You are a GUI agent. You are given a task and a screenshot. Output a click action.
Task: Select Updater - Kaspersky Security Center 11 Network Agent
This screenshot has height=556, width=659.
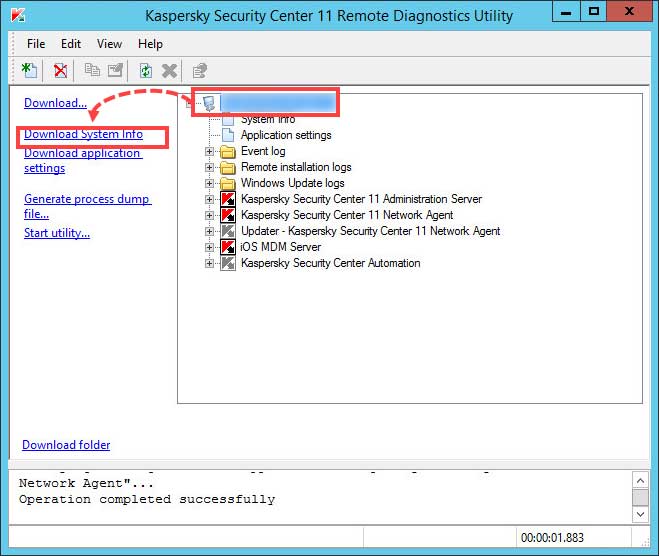[370, 231]
